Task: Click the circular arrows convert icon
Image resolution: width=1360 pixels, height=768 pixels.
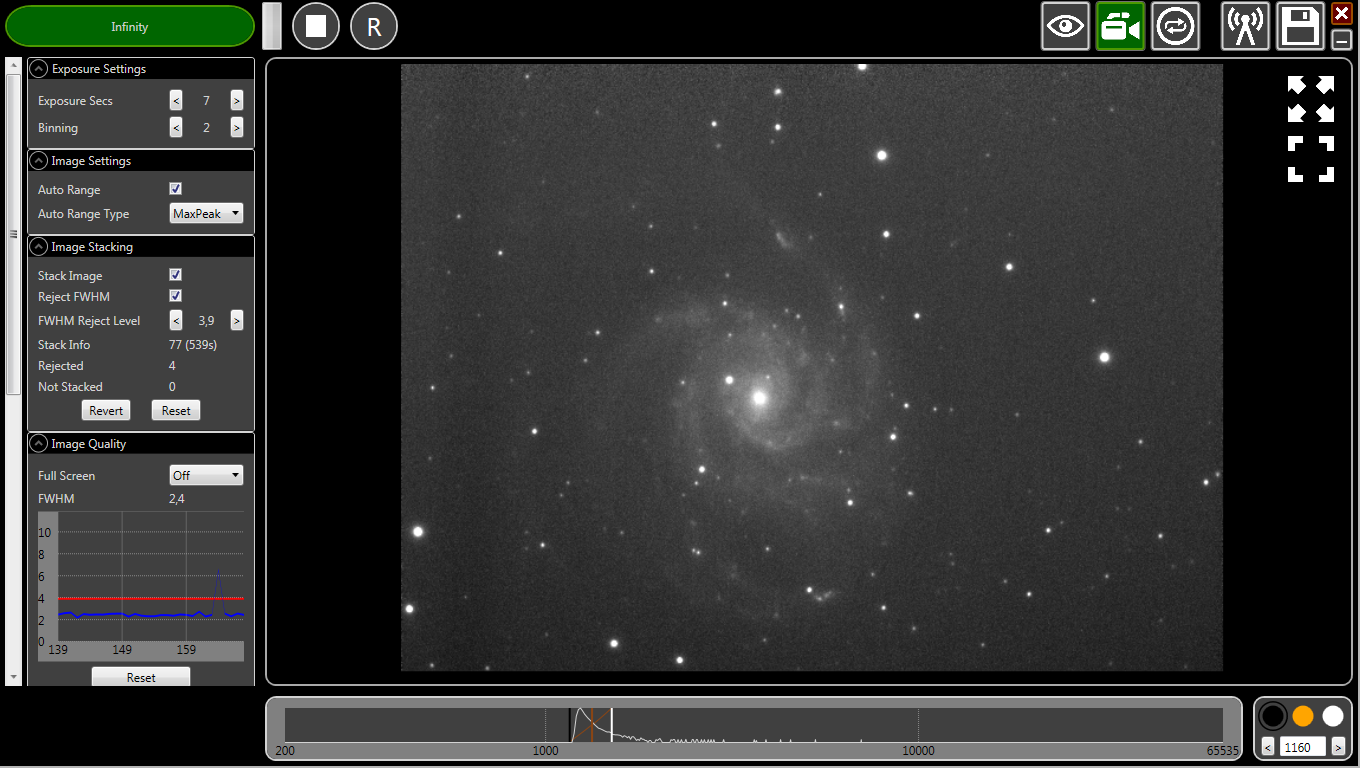Action: click(1175, 26)
